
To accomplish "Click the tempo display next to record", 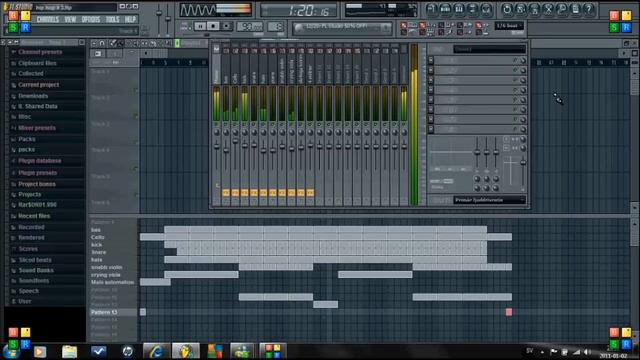I will pos(249,27).
